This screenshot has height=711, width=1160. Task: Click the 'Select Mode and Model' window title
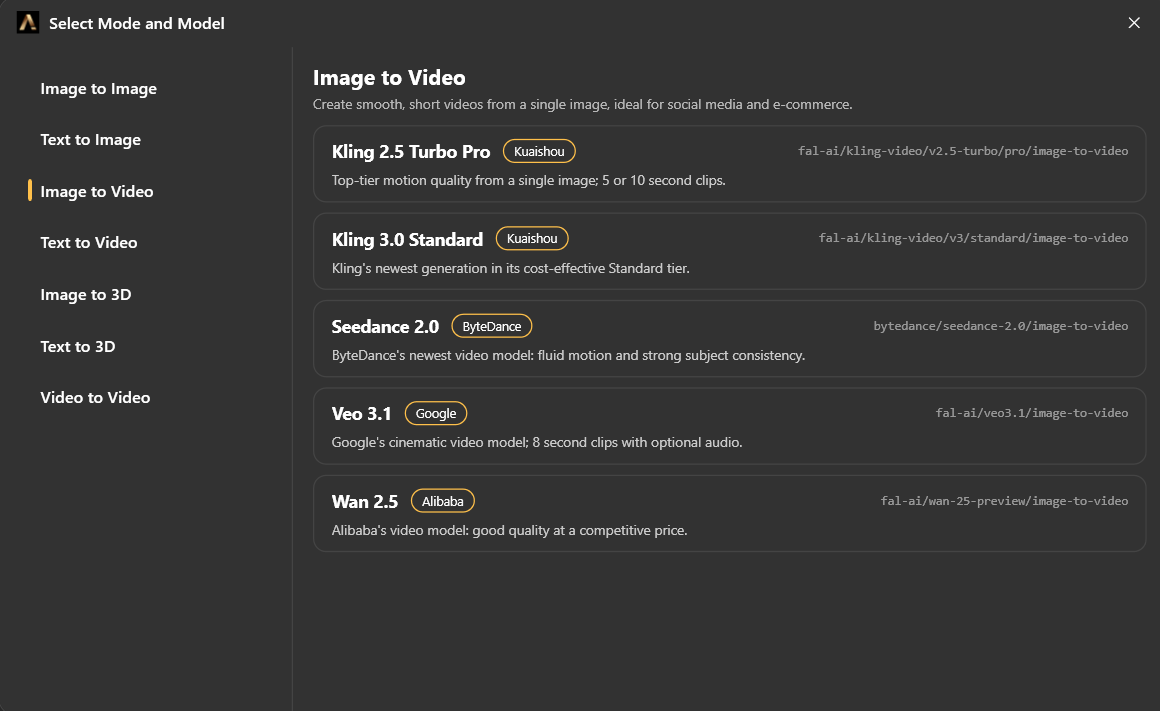[x=137, y=24]
